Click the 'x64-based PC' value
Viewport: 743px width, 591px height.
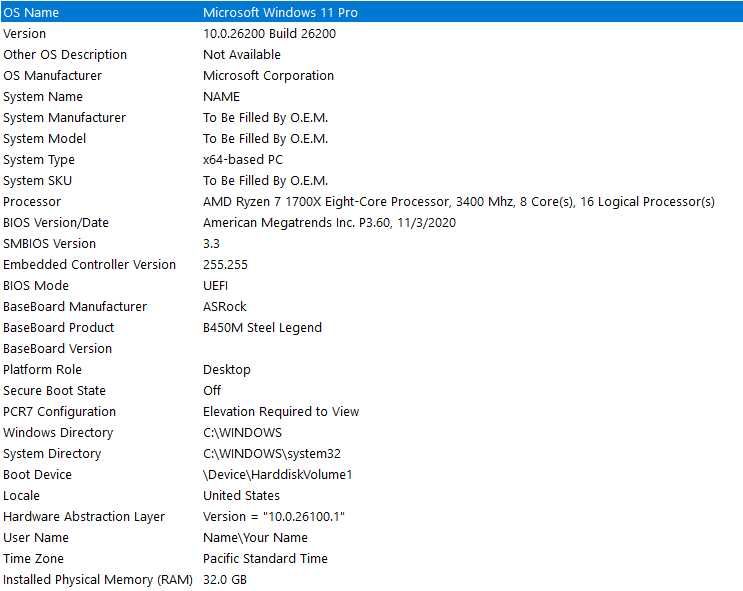pos(243,160)
